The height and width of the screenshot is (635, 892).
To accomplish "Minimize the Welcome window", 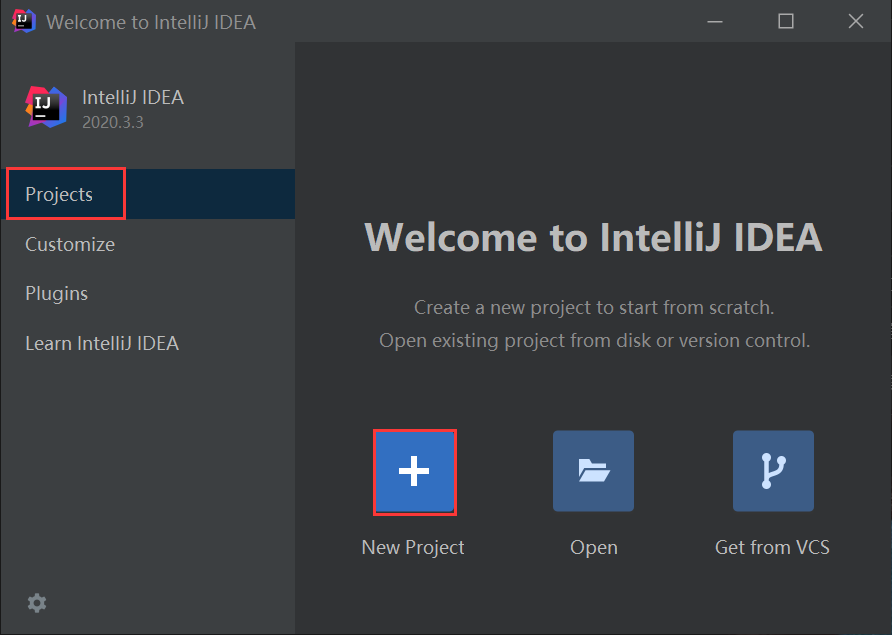I will (715, 22).
